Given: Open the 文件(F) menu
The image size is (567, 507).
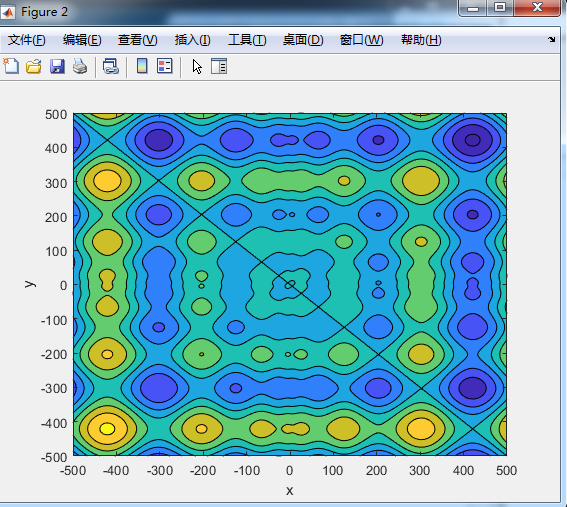Looking at the screenshot, I should tap(27, 40).
